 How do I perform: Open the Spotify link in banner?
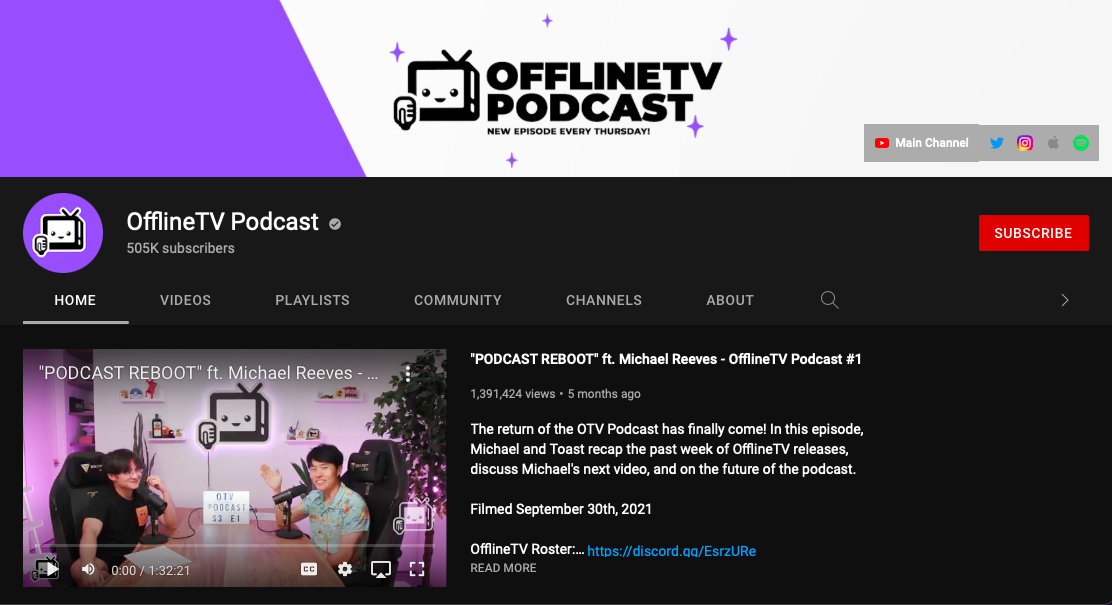pos(1081,143)
